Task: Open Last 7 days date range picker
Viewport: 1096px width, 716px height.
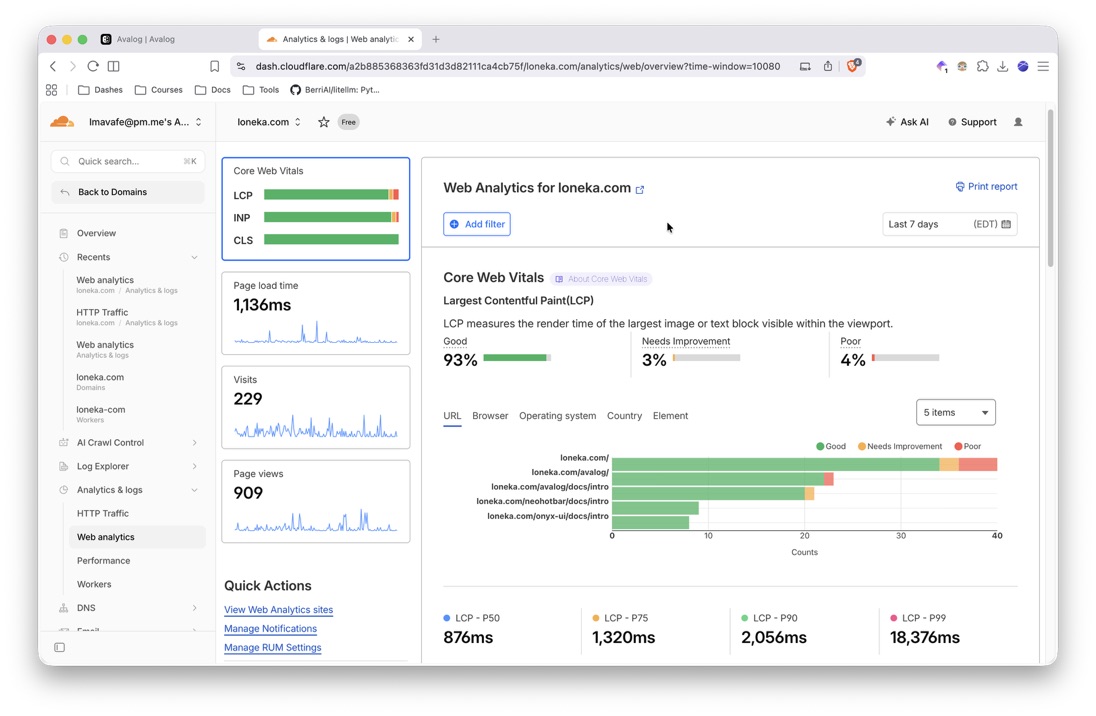Action: click(949, 224)
